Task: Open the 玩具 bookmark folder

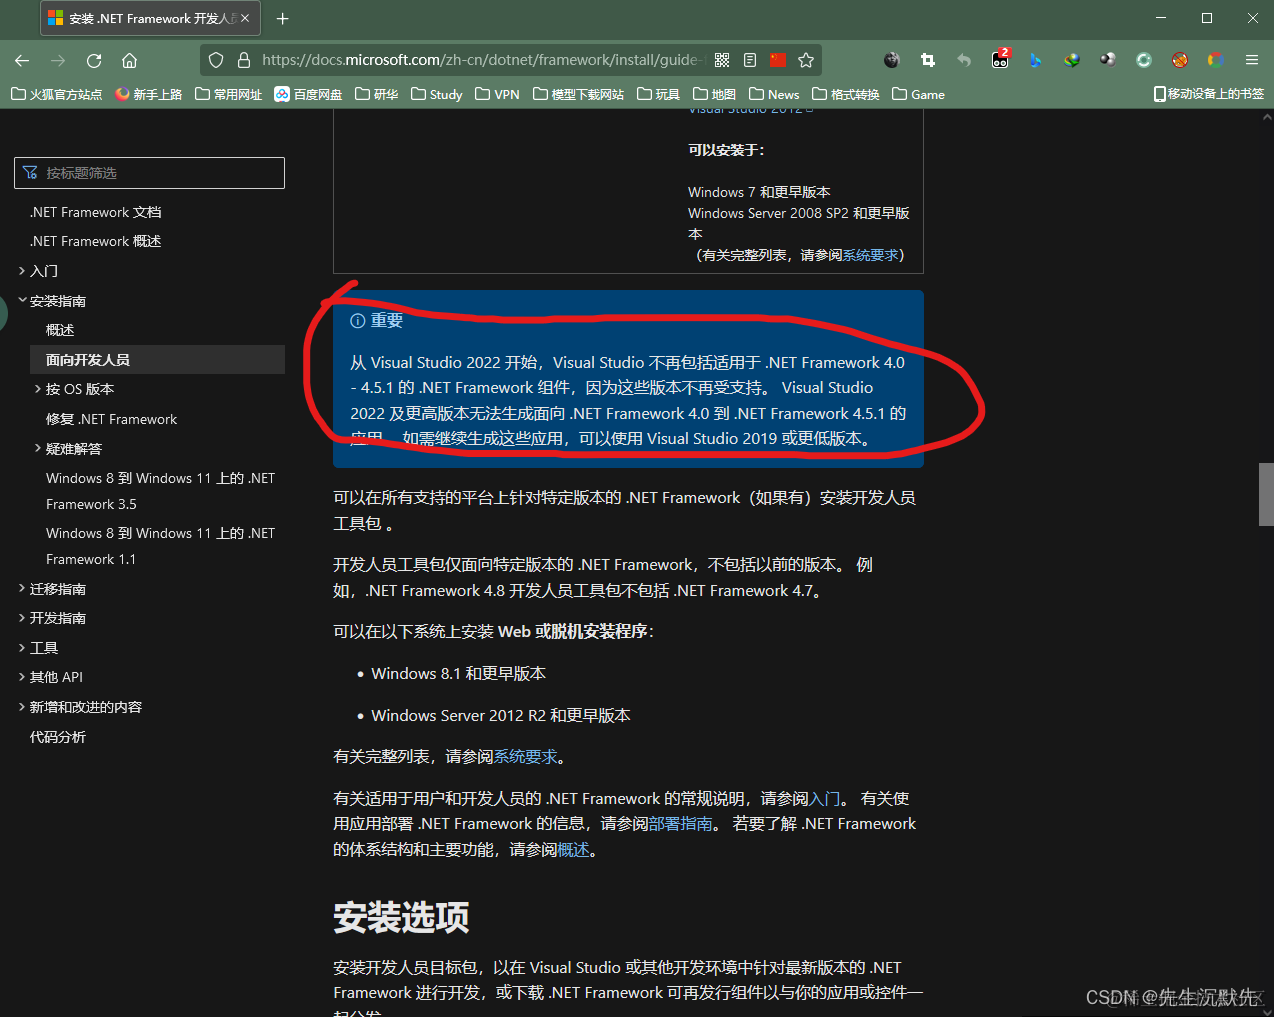Action: click(658, 94)
